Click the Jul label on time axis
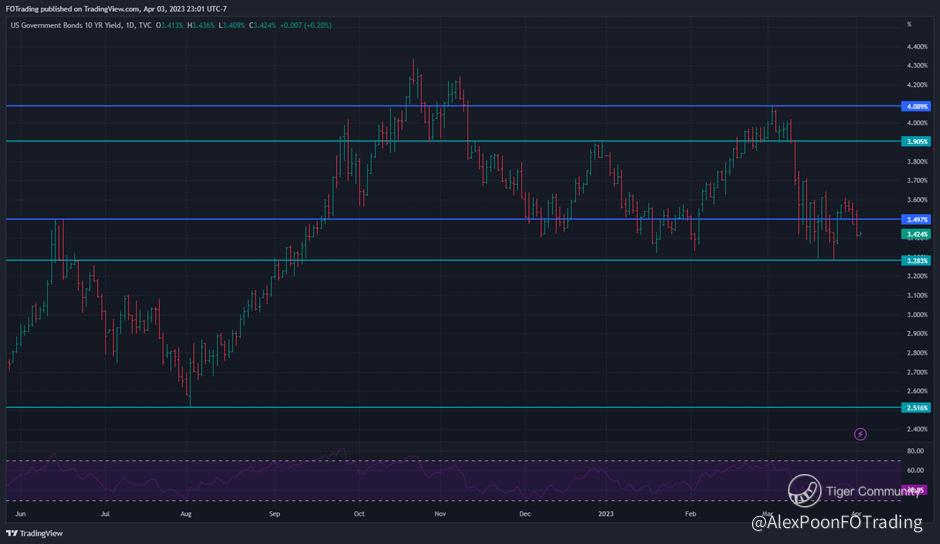Screen dimensions: 940x544 coord(105,514)
